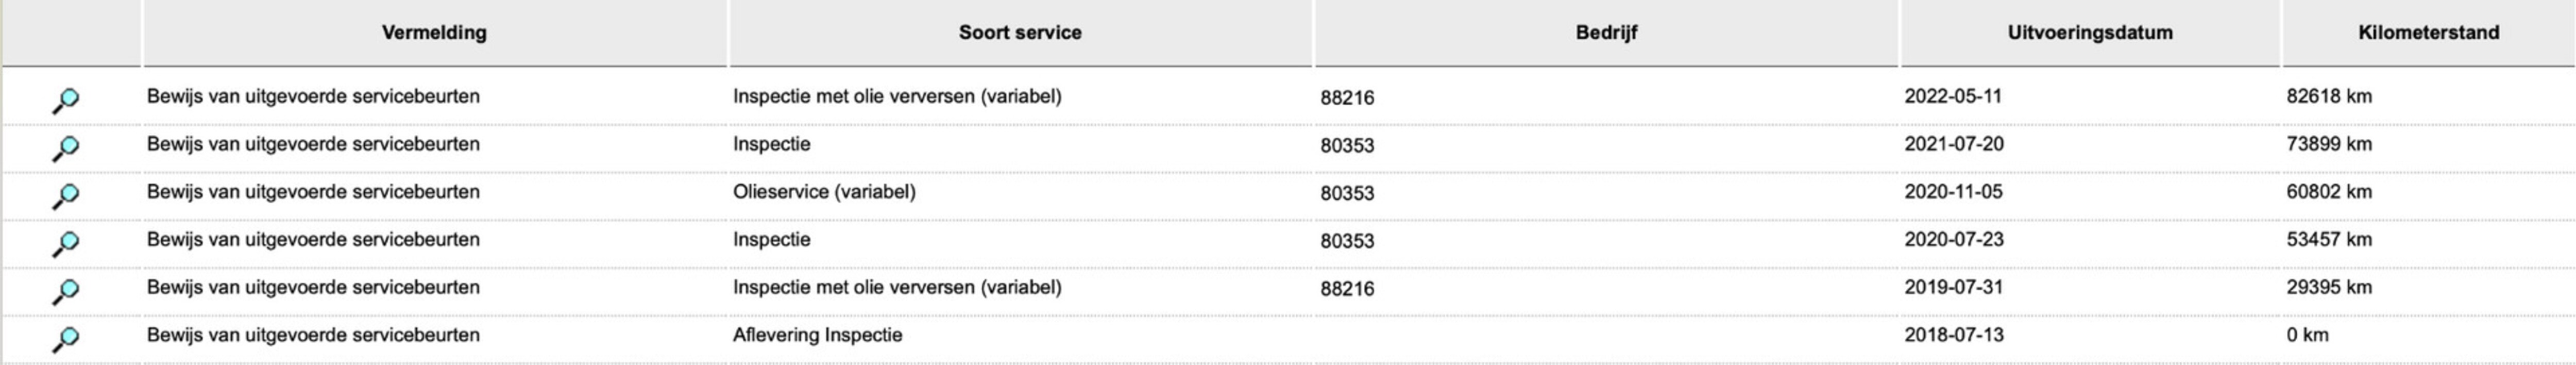Select company code 88216 in first row
Viewport: 2576px width, 365px height.
[x=1347, y=97]
